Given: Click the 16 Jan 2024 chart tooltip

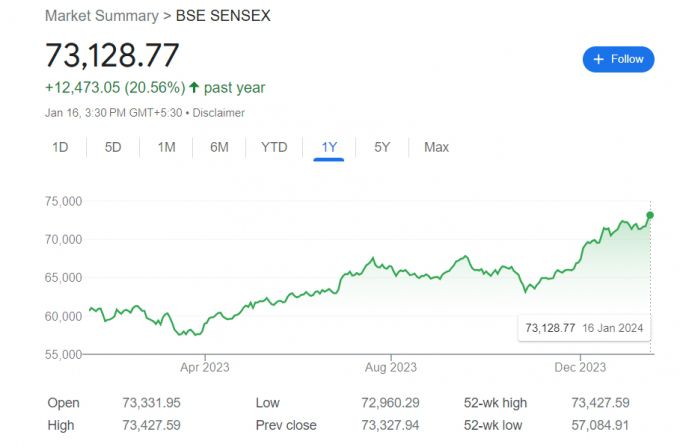Looking at the screenshot, I should coord(585,328).
